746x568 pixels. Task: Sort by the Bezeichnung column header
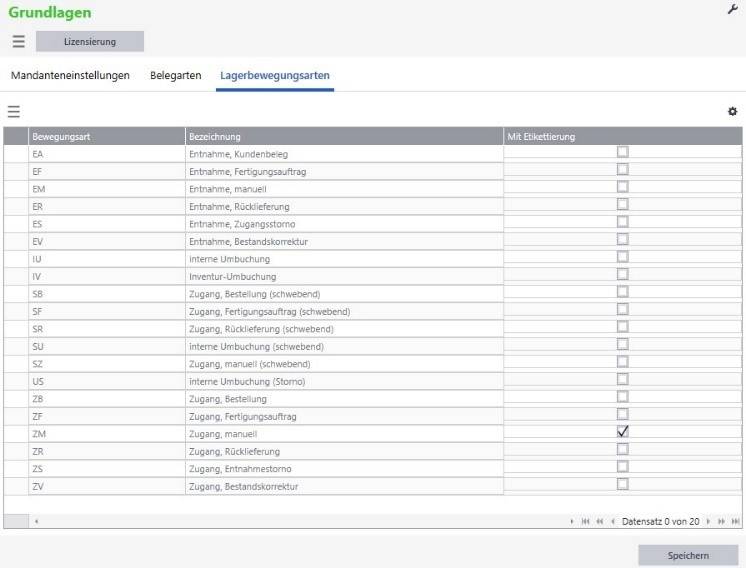(x=343, y=136)
